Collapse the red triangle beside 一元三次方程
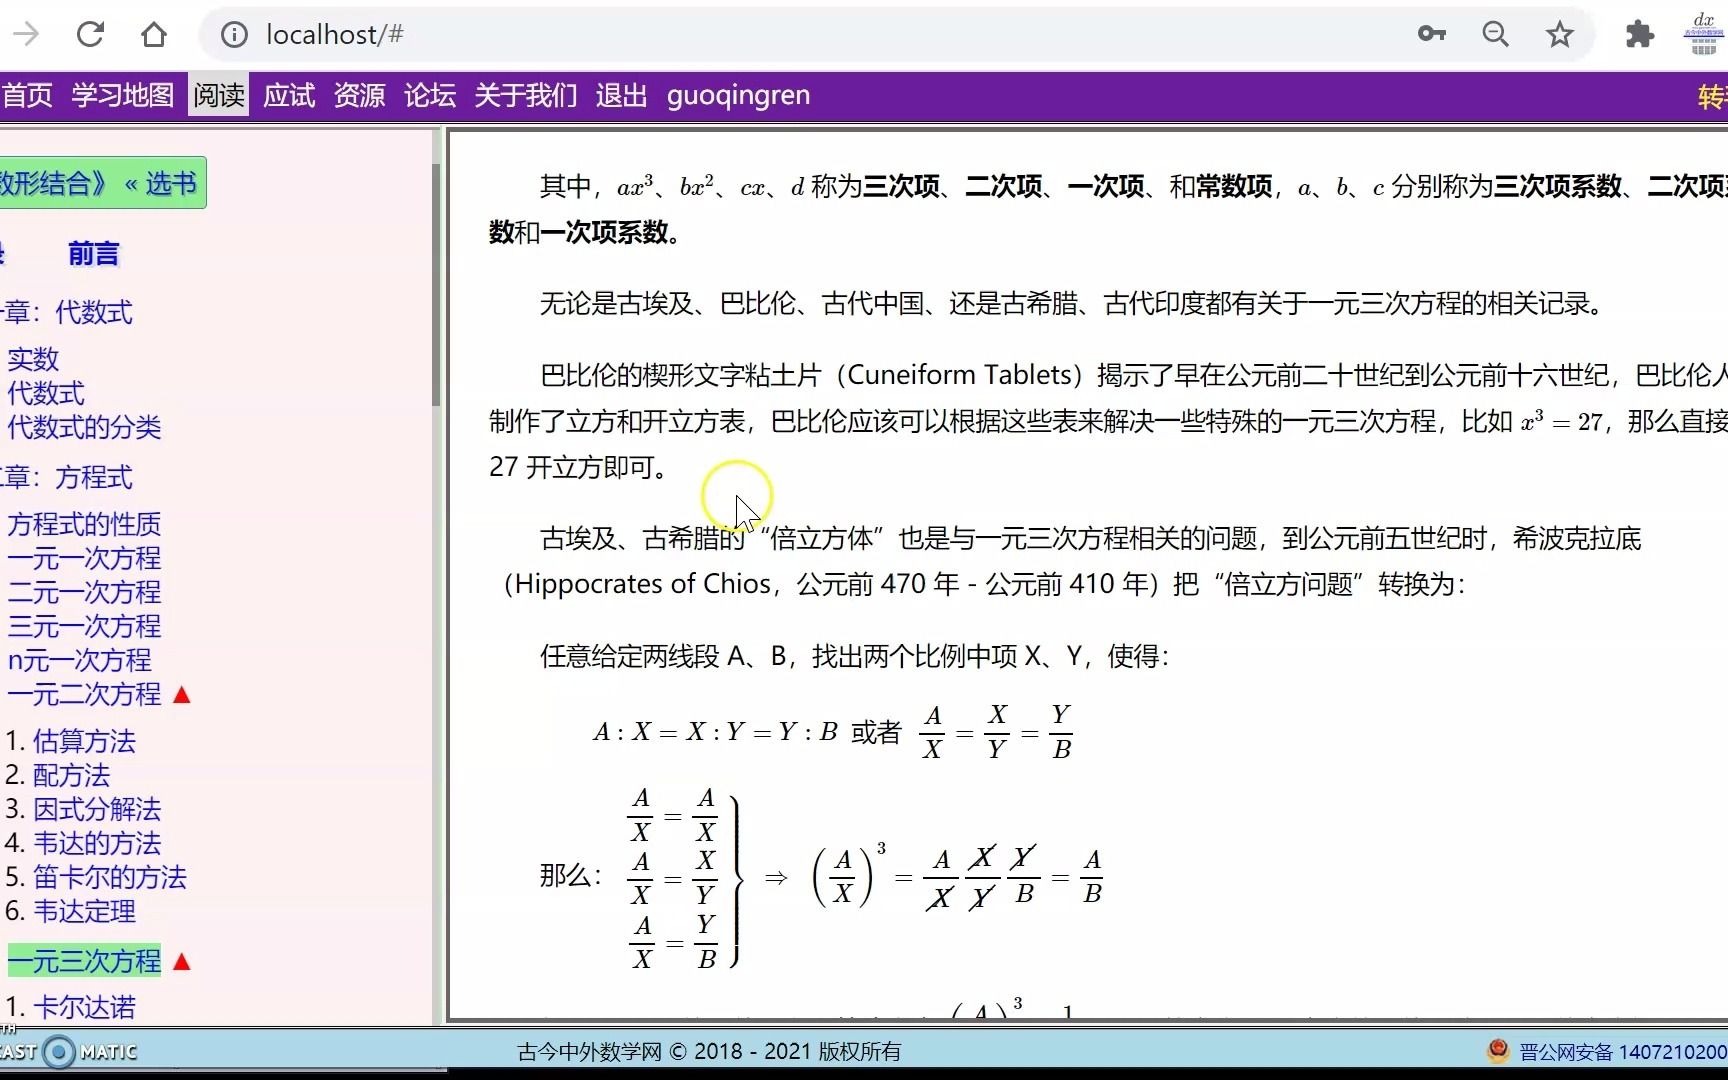The width and height of the screenshot is (1728, 1080). (182, 962)
